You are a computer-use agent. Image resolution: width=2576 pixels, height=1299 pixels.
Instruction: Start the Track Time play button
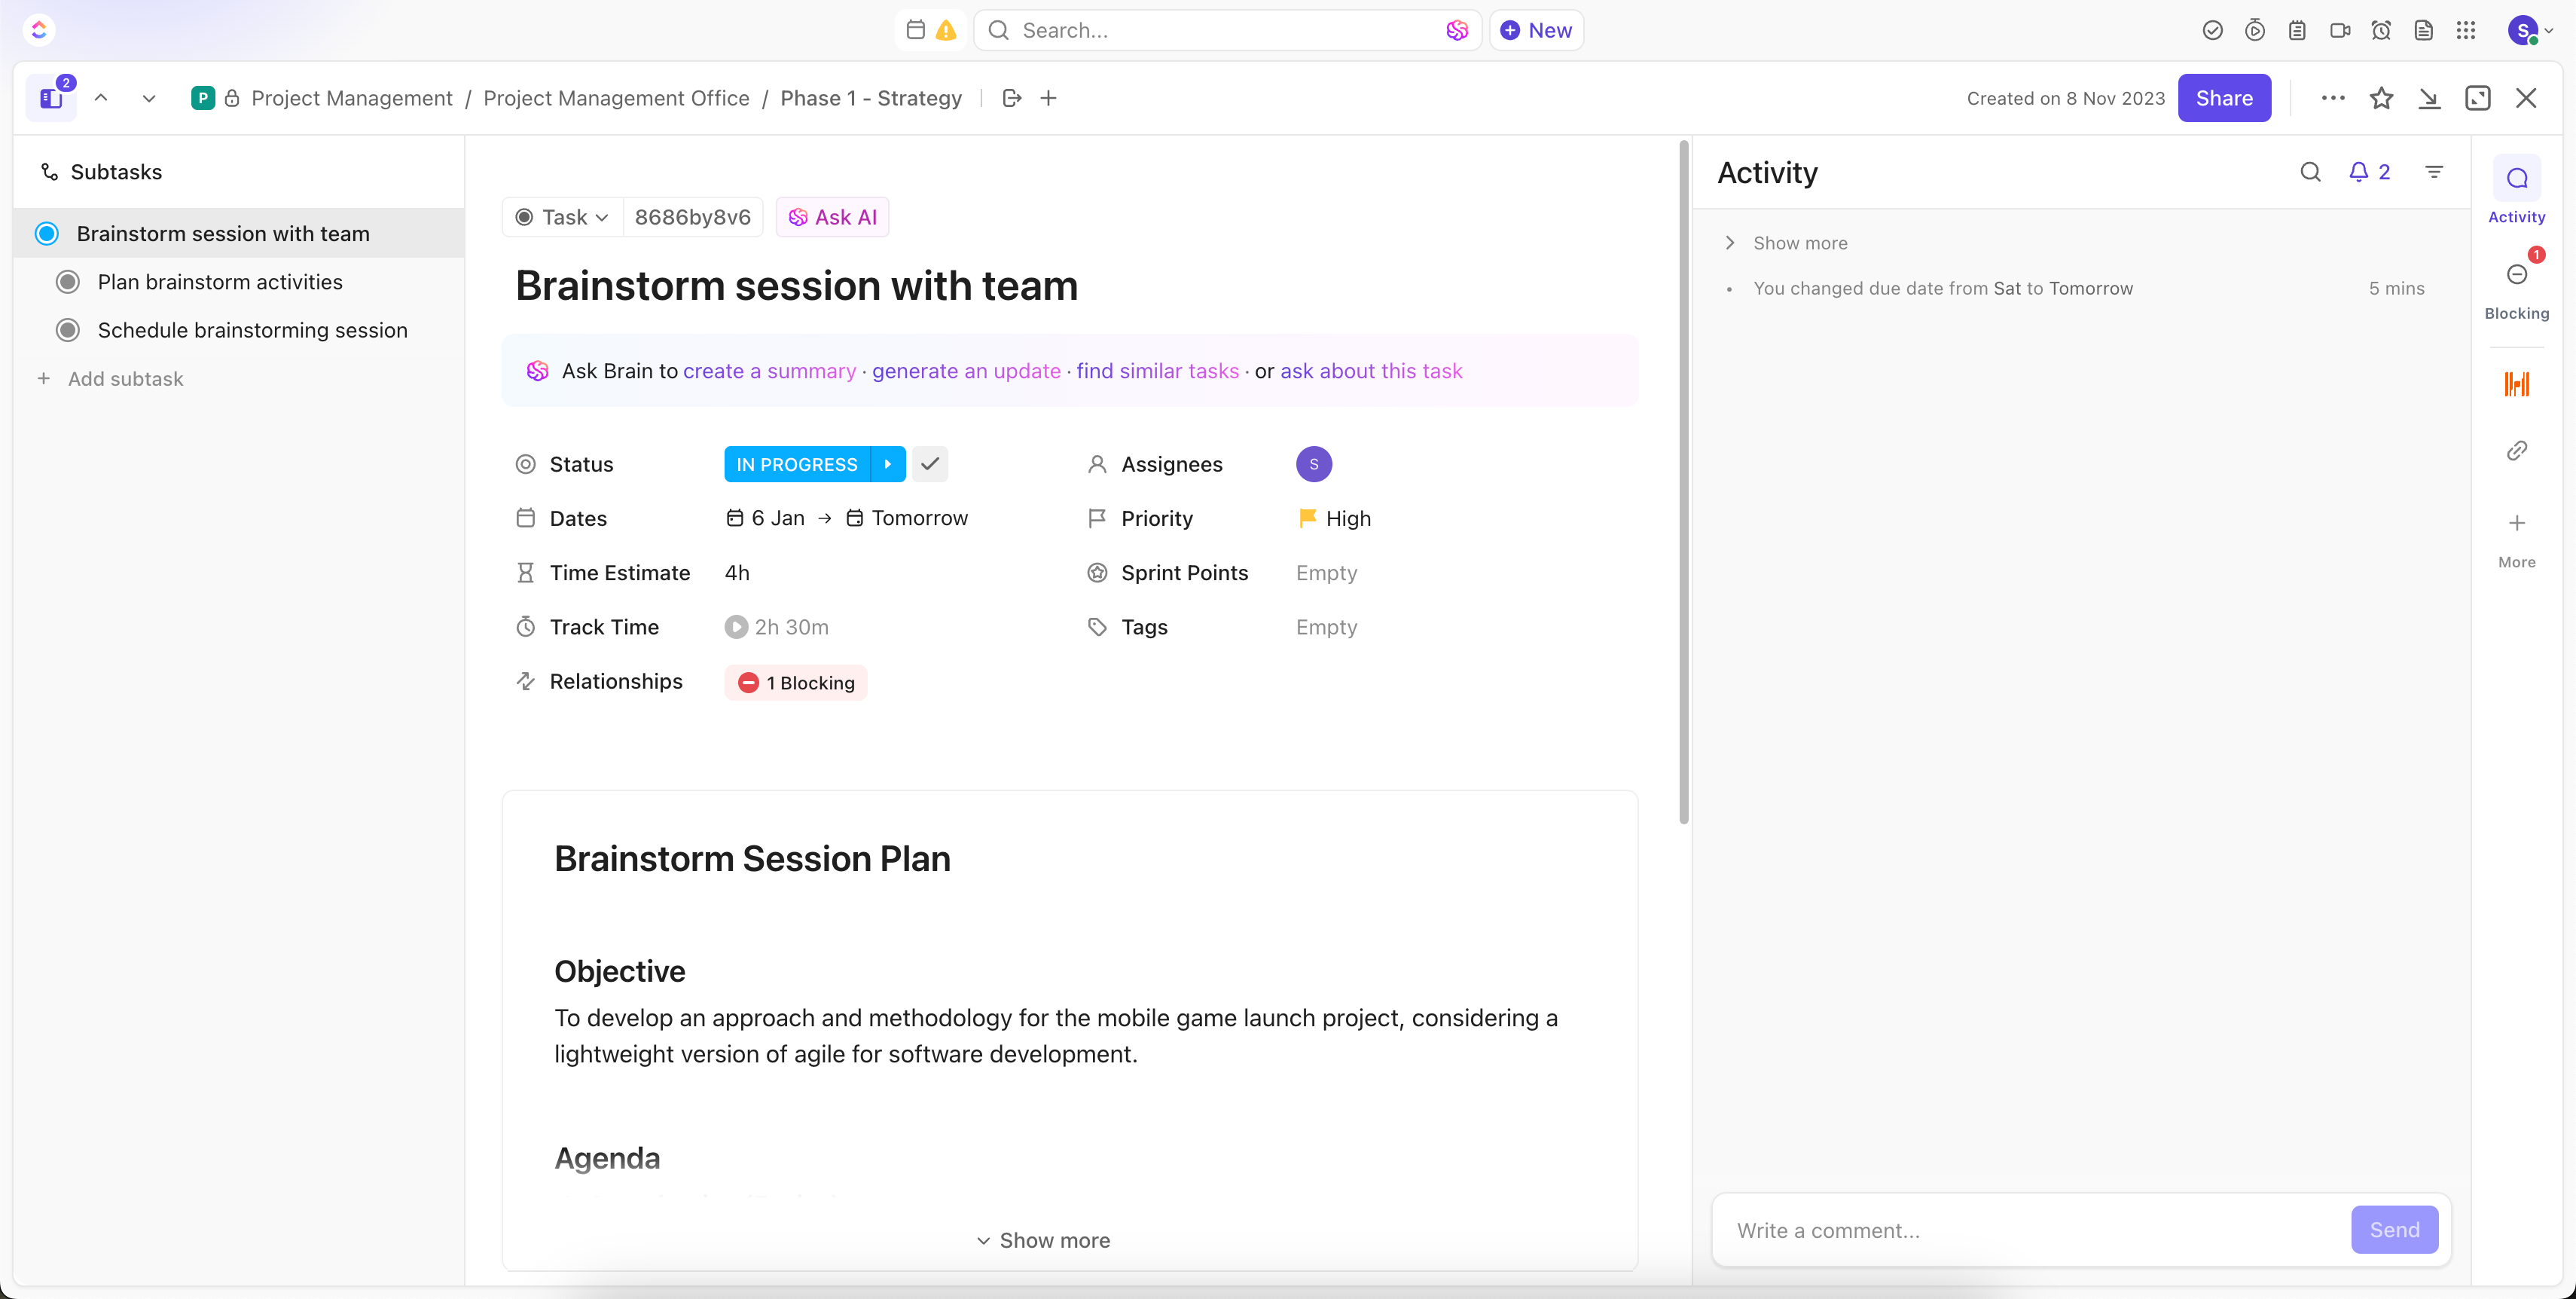coord(736,627)
